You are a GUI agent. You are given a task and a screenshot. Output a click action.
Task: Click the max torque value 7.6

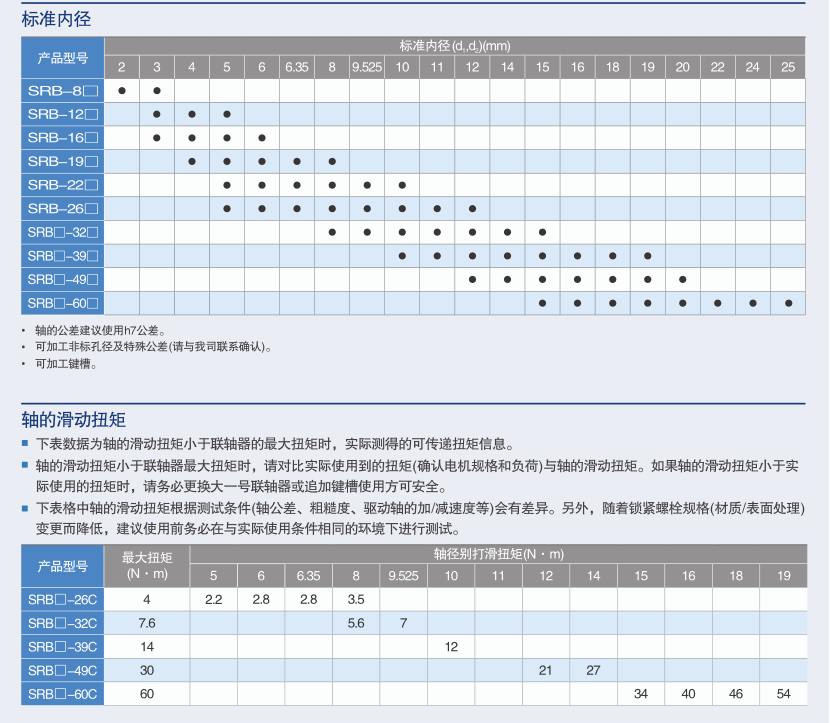coord(147,623)
